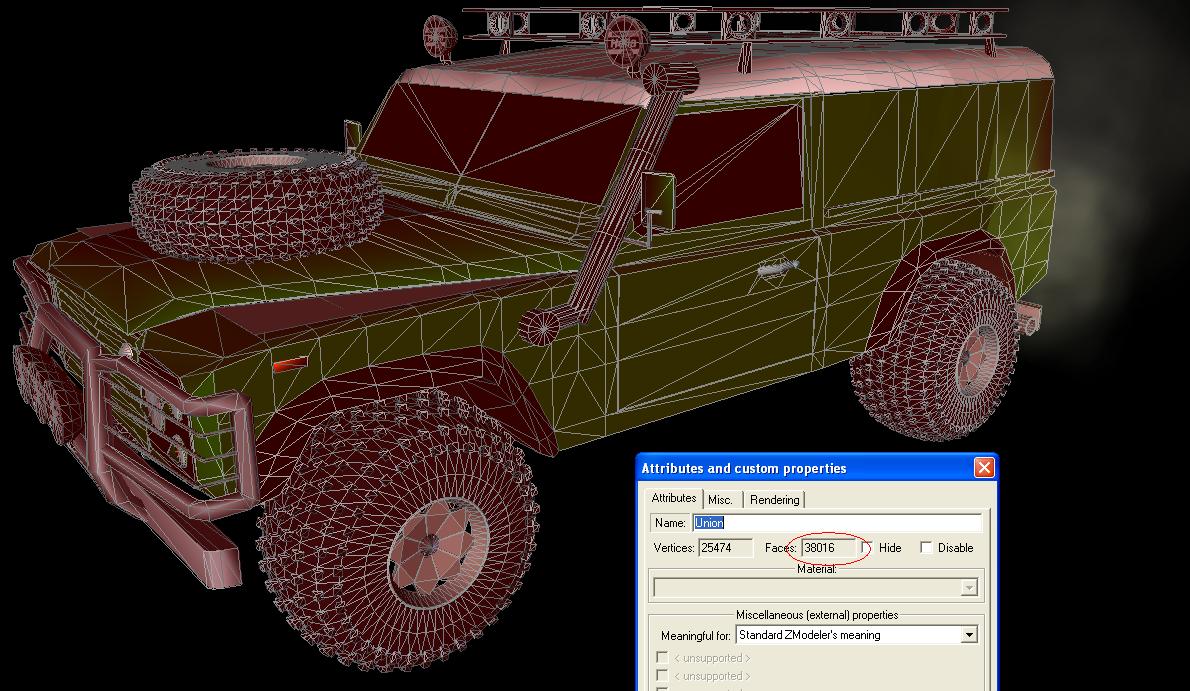Click the Vertices count field

(725, 548)
